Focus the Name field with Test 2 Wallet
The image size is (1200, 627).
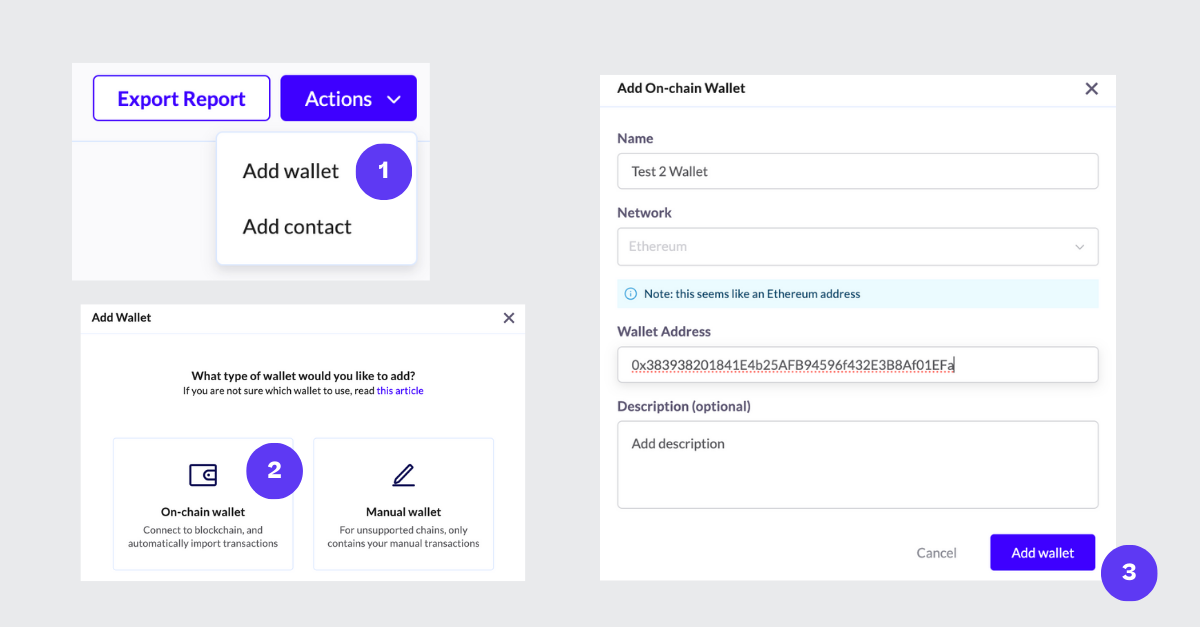coord(858,171)
